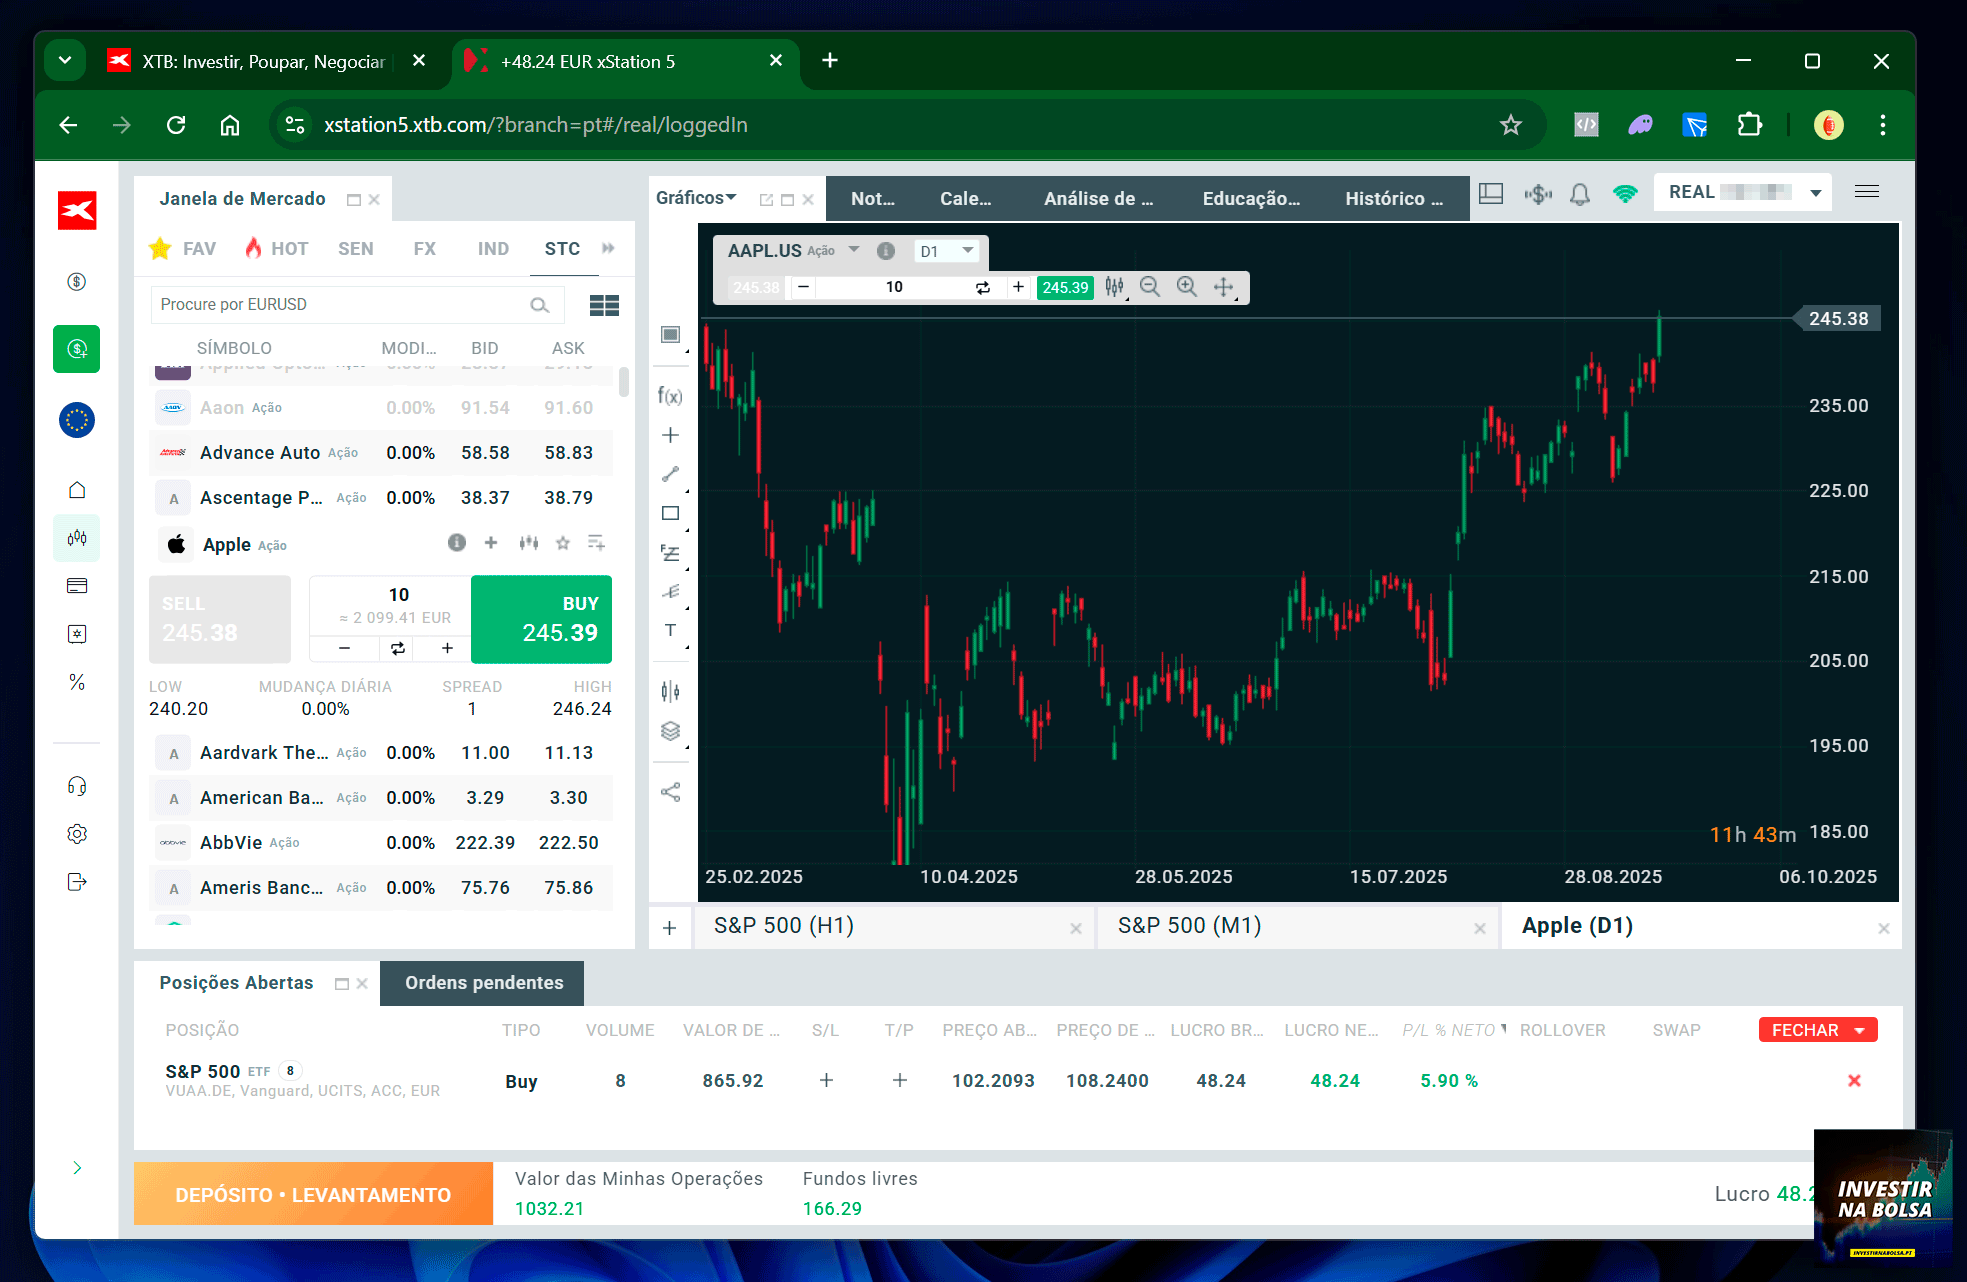Click the green deposit dollar icon
The image size is (1967, 1282).
[77, 349]
